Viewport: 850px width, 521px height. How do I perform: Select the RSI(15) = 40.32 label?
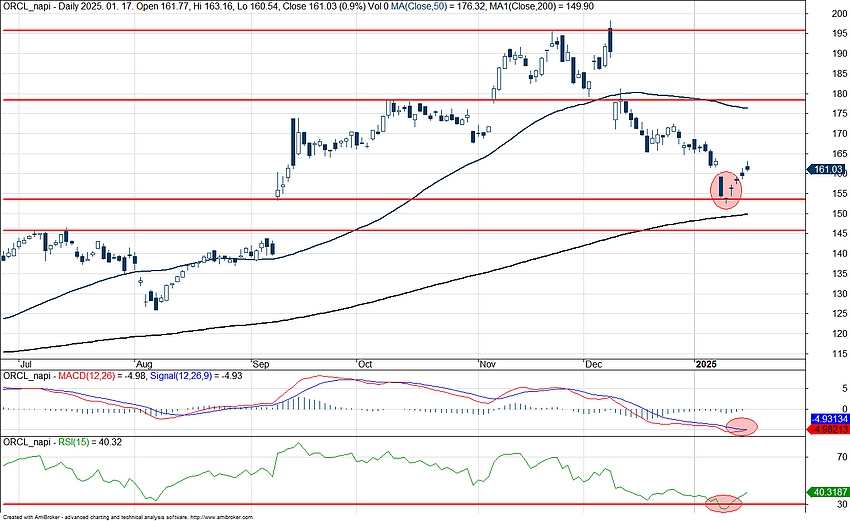click(x=89, y=442)
